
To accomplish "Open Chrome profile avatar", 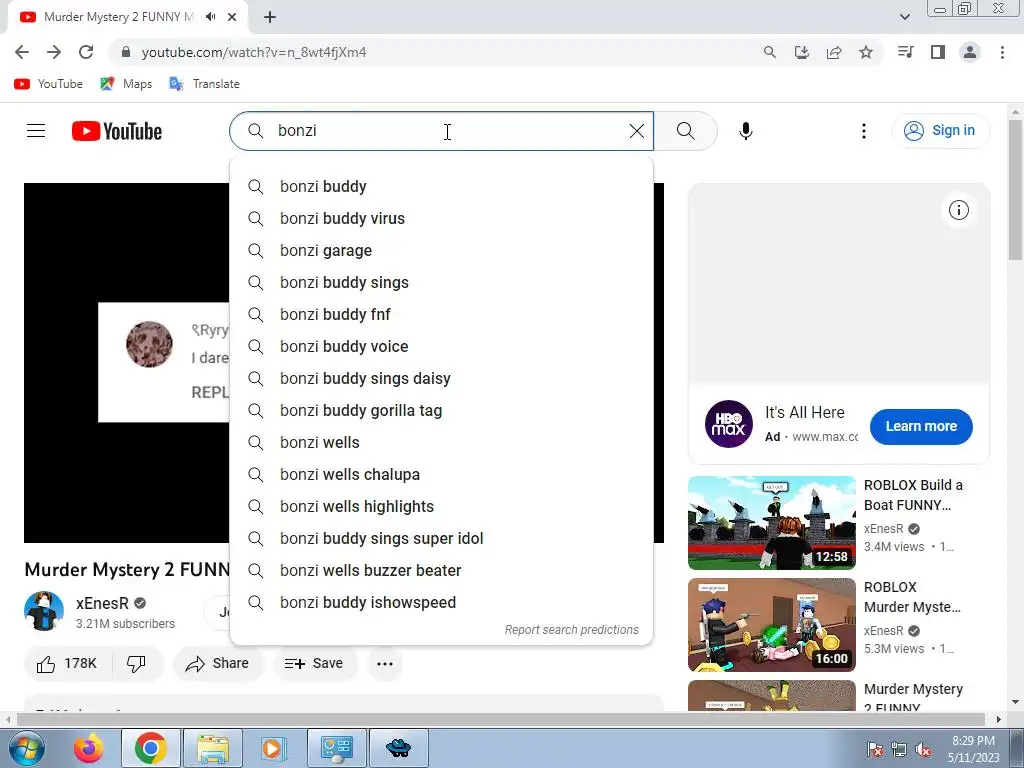I will click(x=970, y=52).
